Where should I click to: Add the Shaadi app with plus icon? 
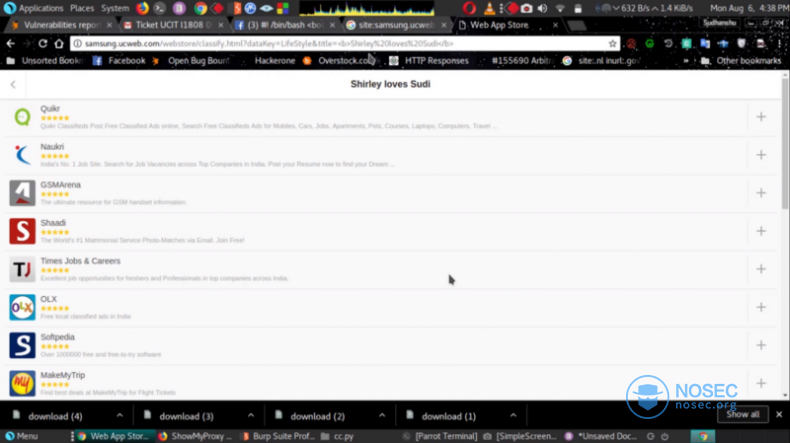pos(761,231)
